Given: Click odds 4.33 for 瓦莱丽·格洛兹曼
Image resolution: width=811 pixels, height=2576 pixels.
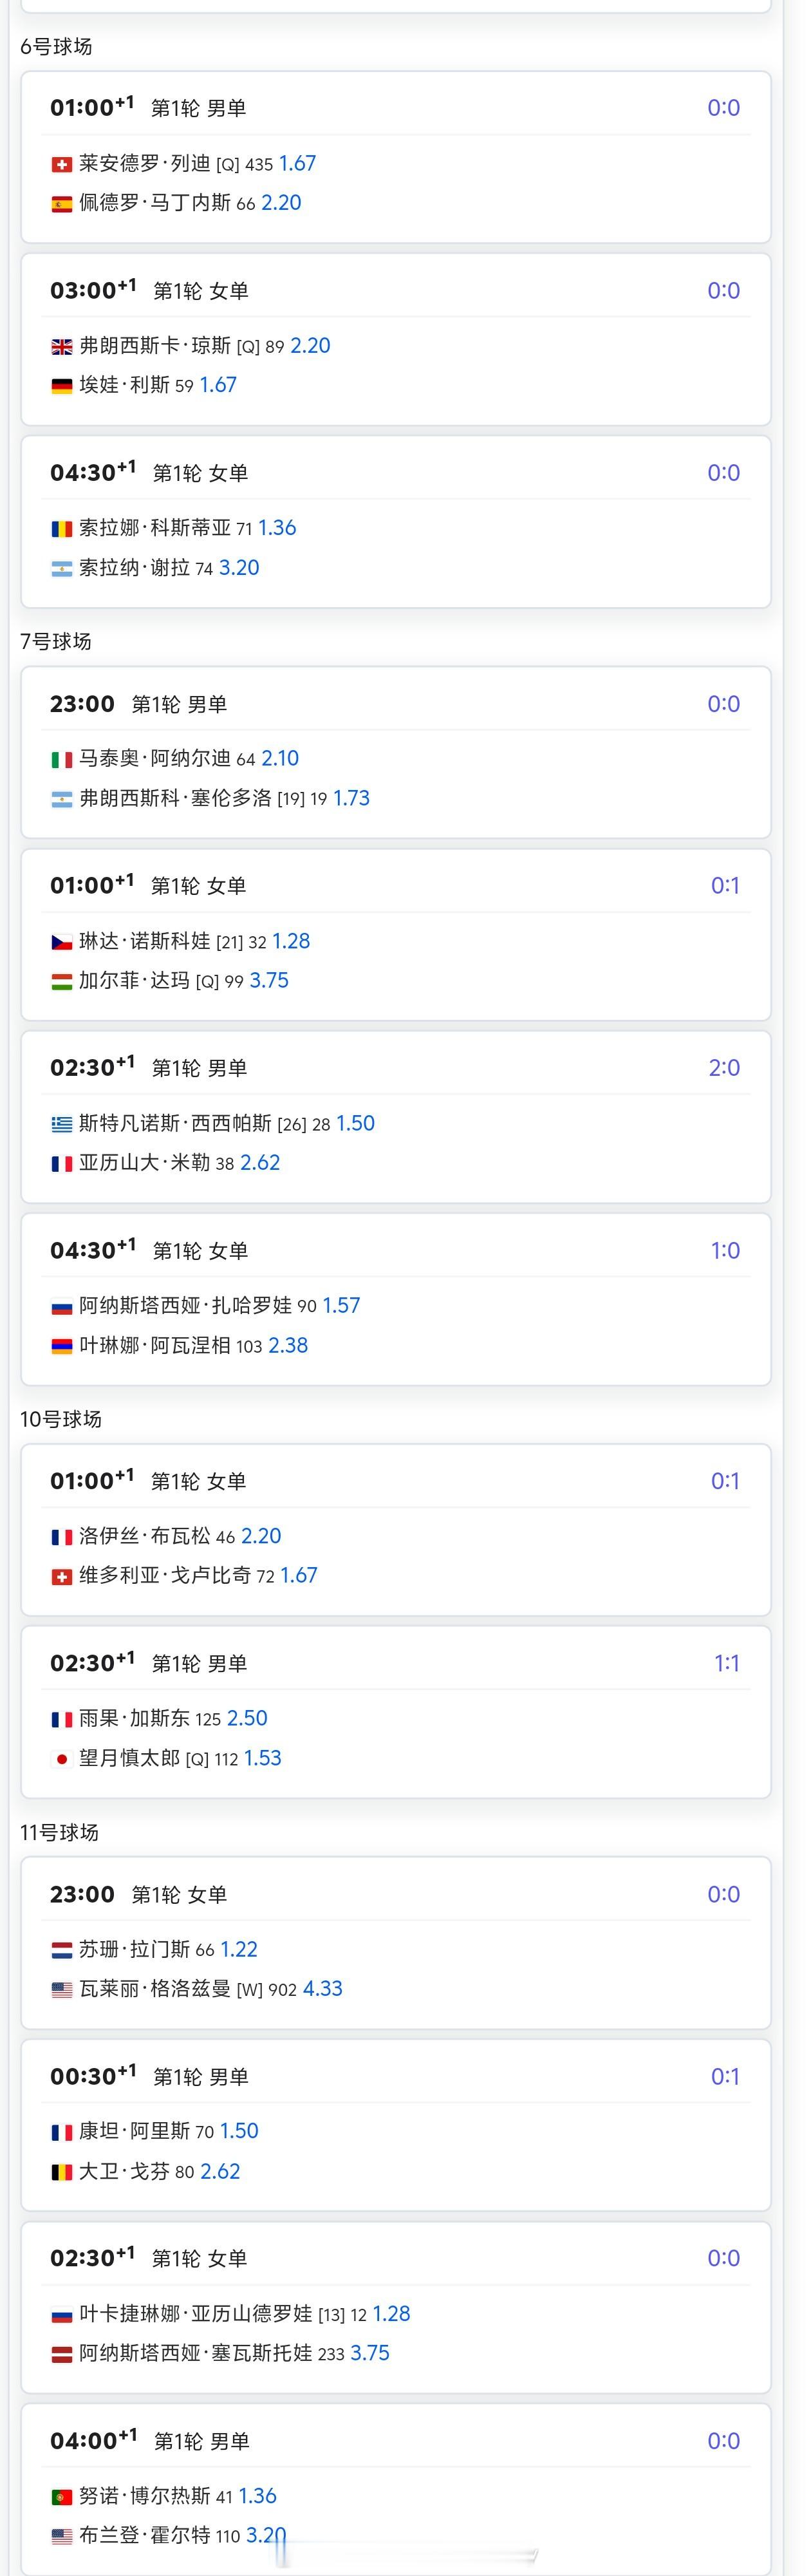Looking at the screenshot, I should 322,1989.
